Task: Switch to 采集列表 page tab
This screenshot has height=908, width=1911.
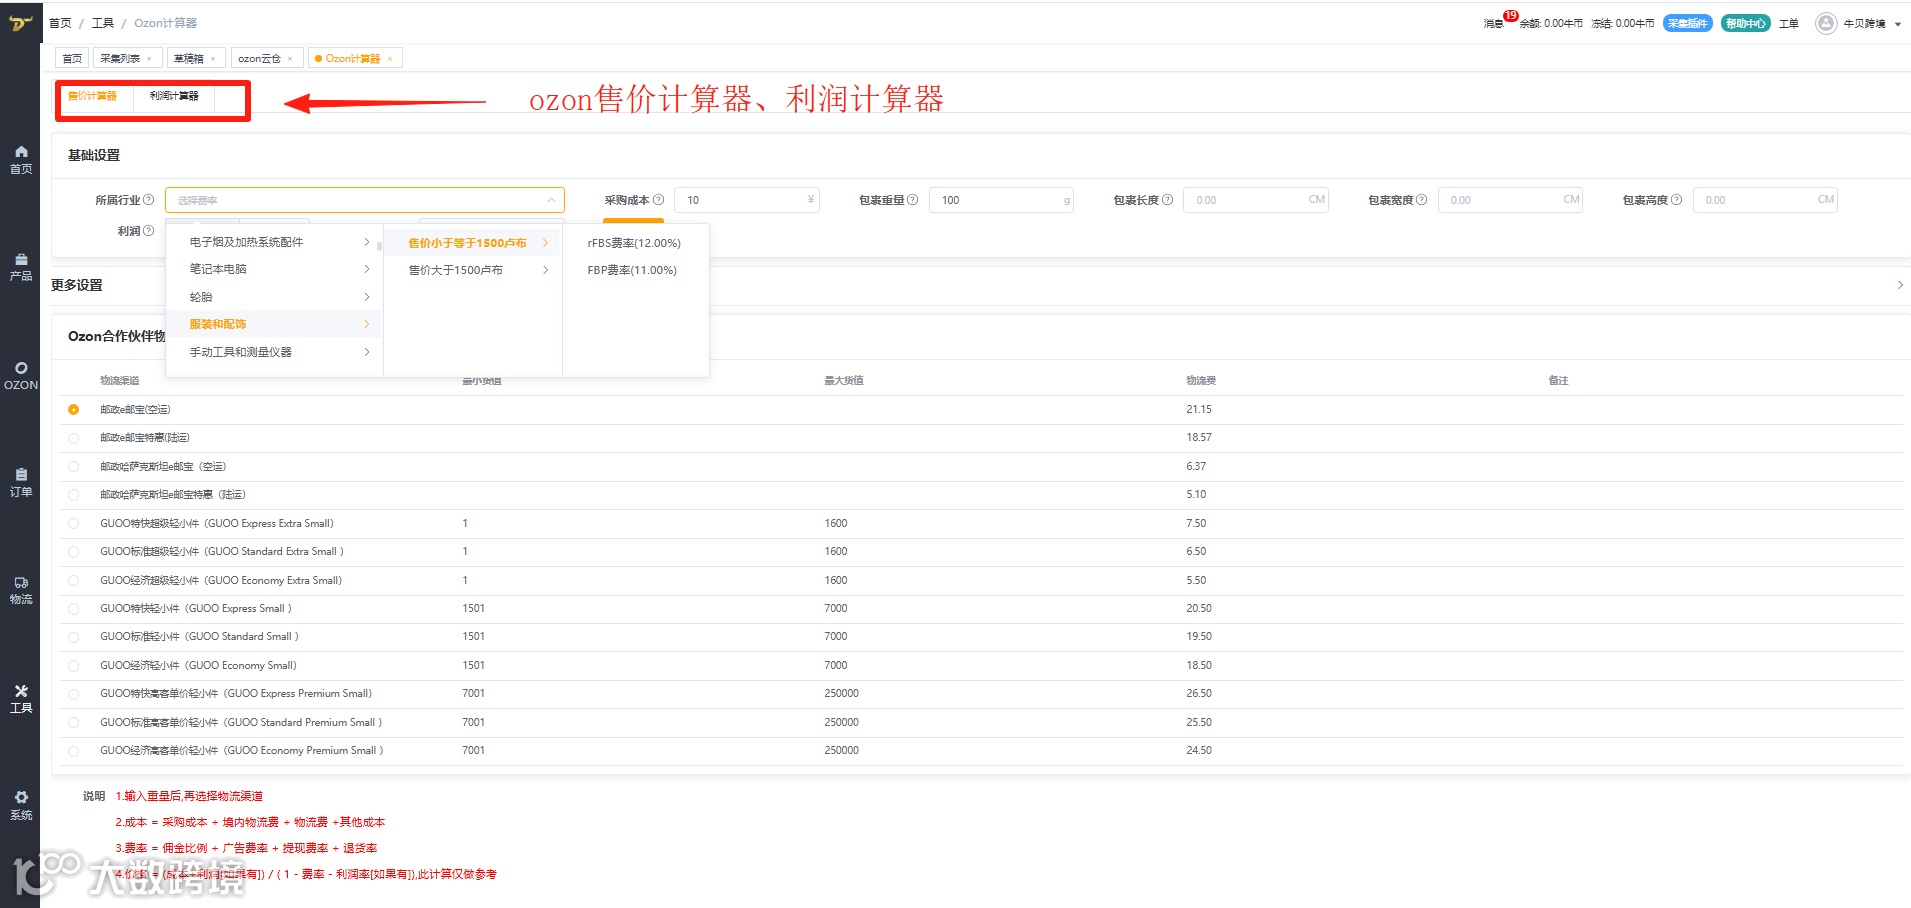Action: pyautogui.click(x=120, y=59)
